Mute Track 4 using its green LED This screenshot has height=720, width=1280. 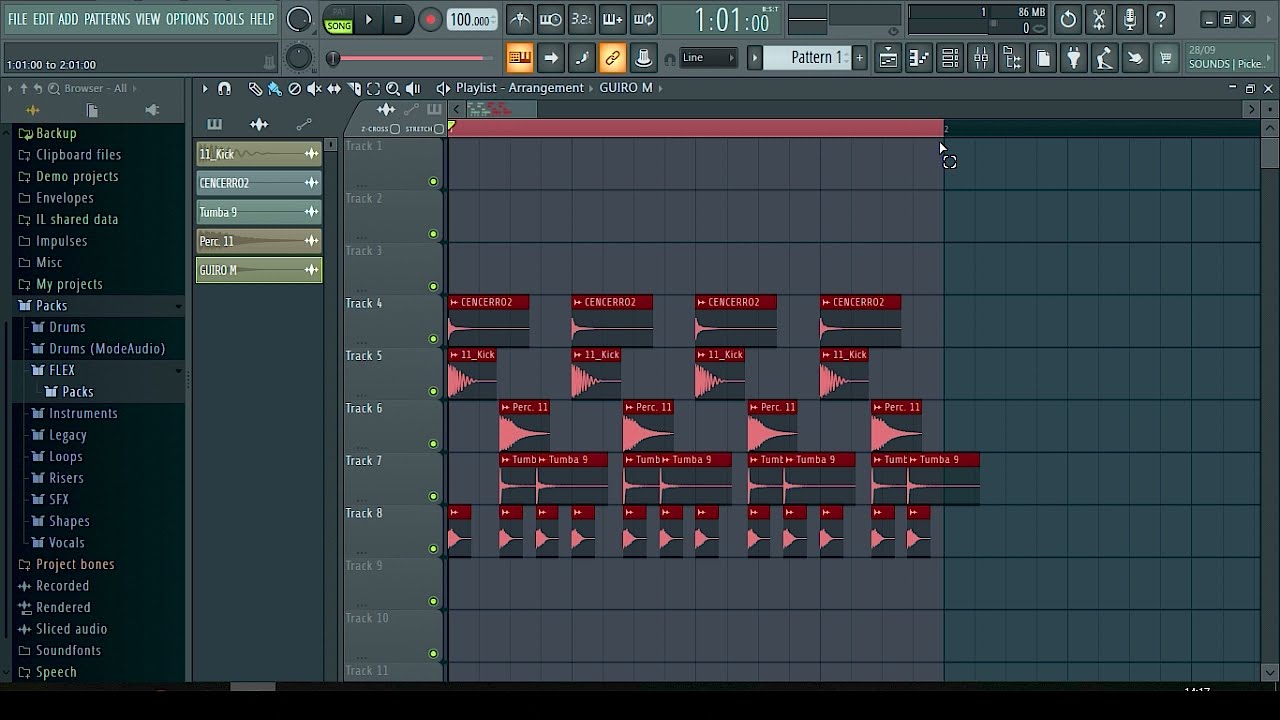pyautogui.click(x=433, y=339)
